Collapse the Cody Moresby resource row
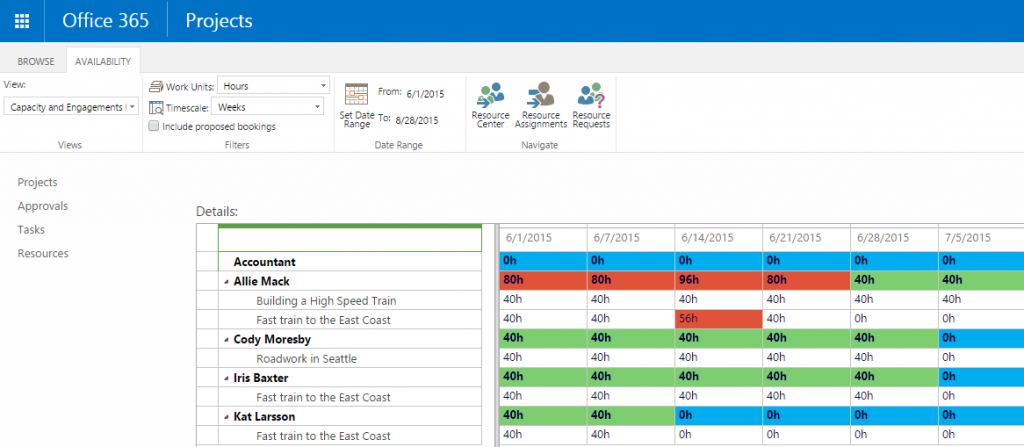Viewport: 1024px width, 447px height. click(225, 340)
